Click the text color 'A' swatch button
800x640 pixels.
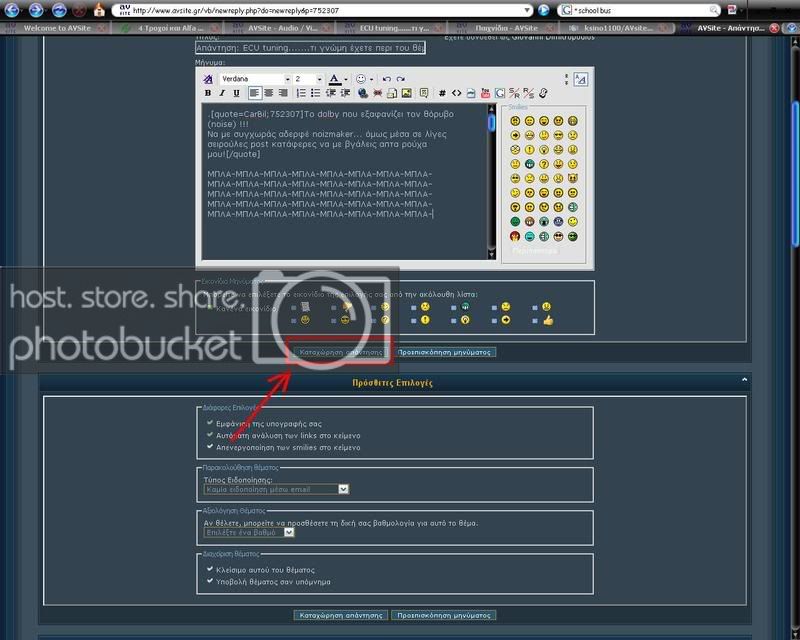coord(334,80)
